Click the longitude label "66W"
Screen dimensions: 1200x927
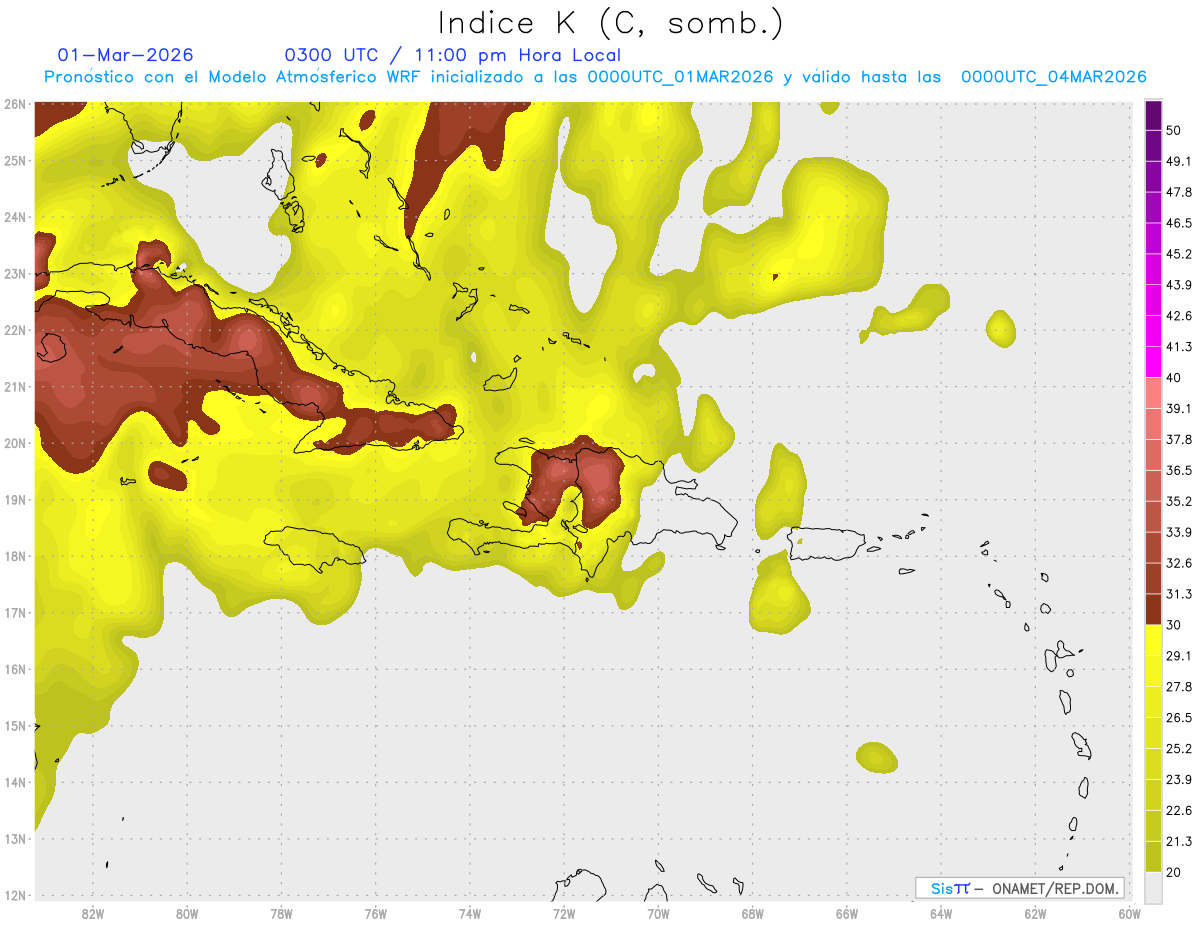(x=847, y=913)
